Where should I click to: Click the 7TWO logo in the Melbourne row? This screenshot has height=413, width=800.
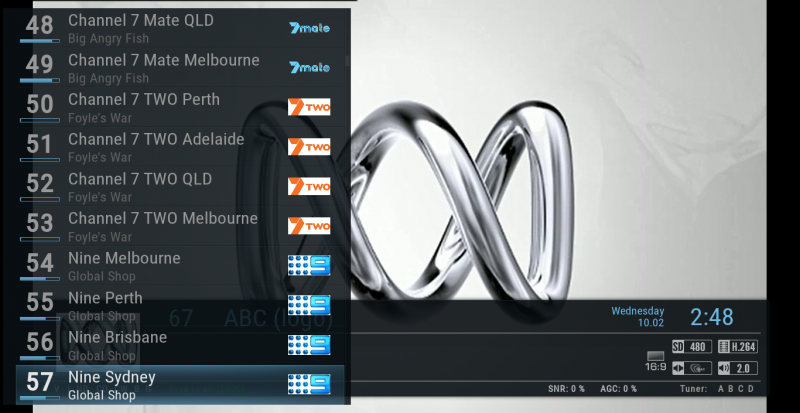tap(309, 226)
